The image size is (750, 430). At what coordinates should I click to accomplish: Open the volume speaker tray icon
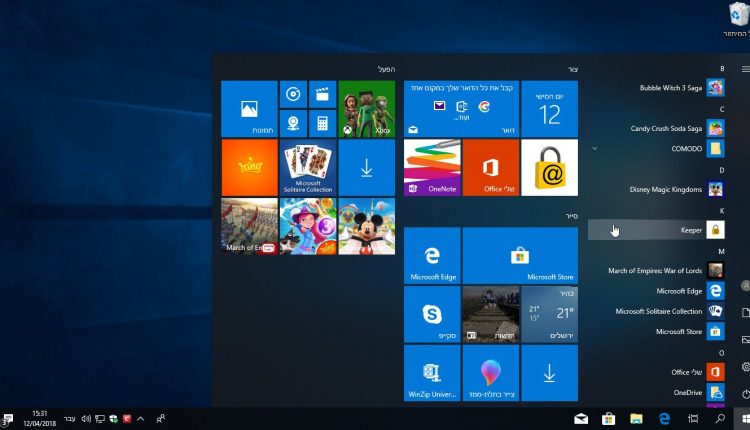pyautogui.click(x=86, y=419)
